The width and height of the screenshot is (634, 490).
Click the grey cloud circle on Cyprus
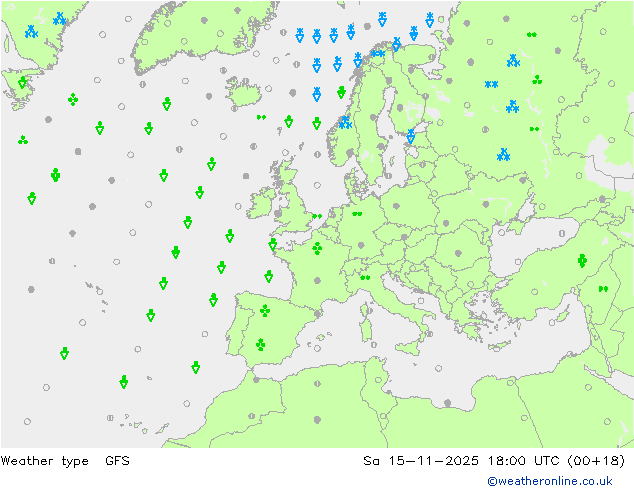click(x=552, y=322)
